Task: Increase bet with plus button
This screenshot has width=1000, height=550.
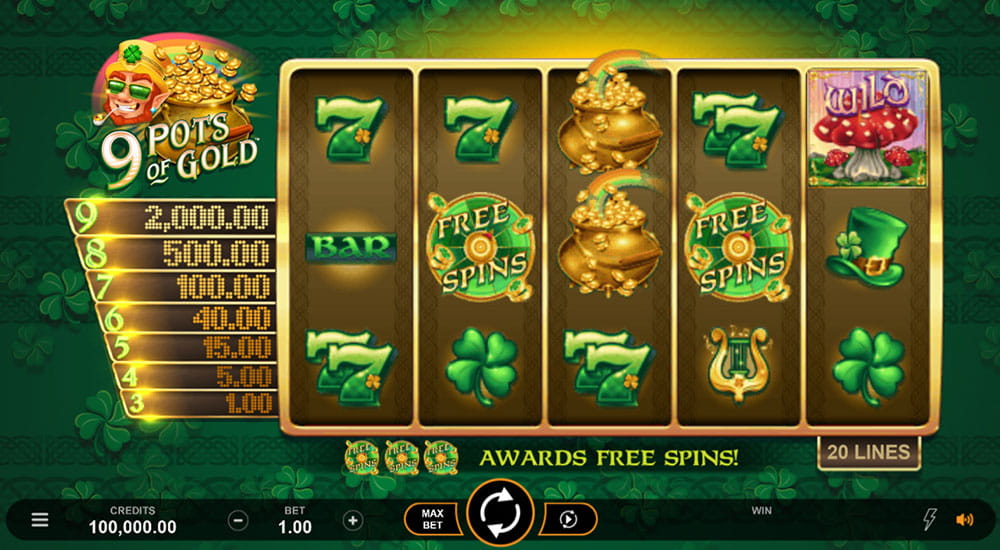Action: click(x=353, y=521)
